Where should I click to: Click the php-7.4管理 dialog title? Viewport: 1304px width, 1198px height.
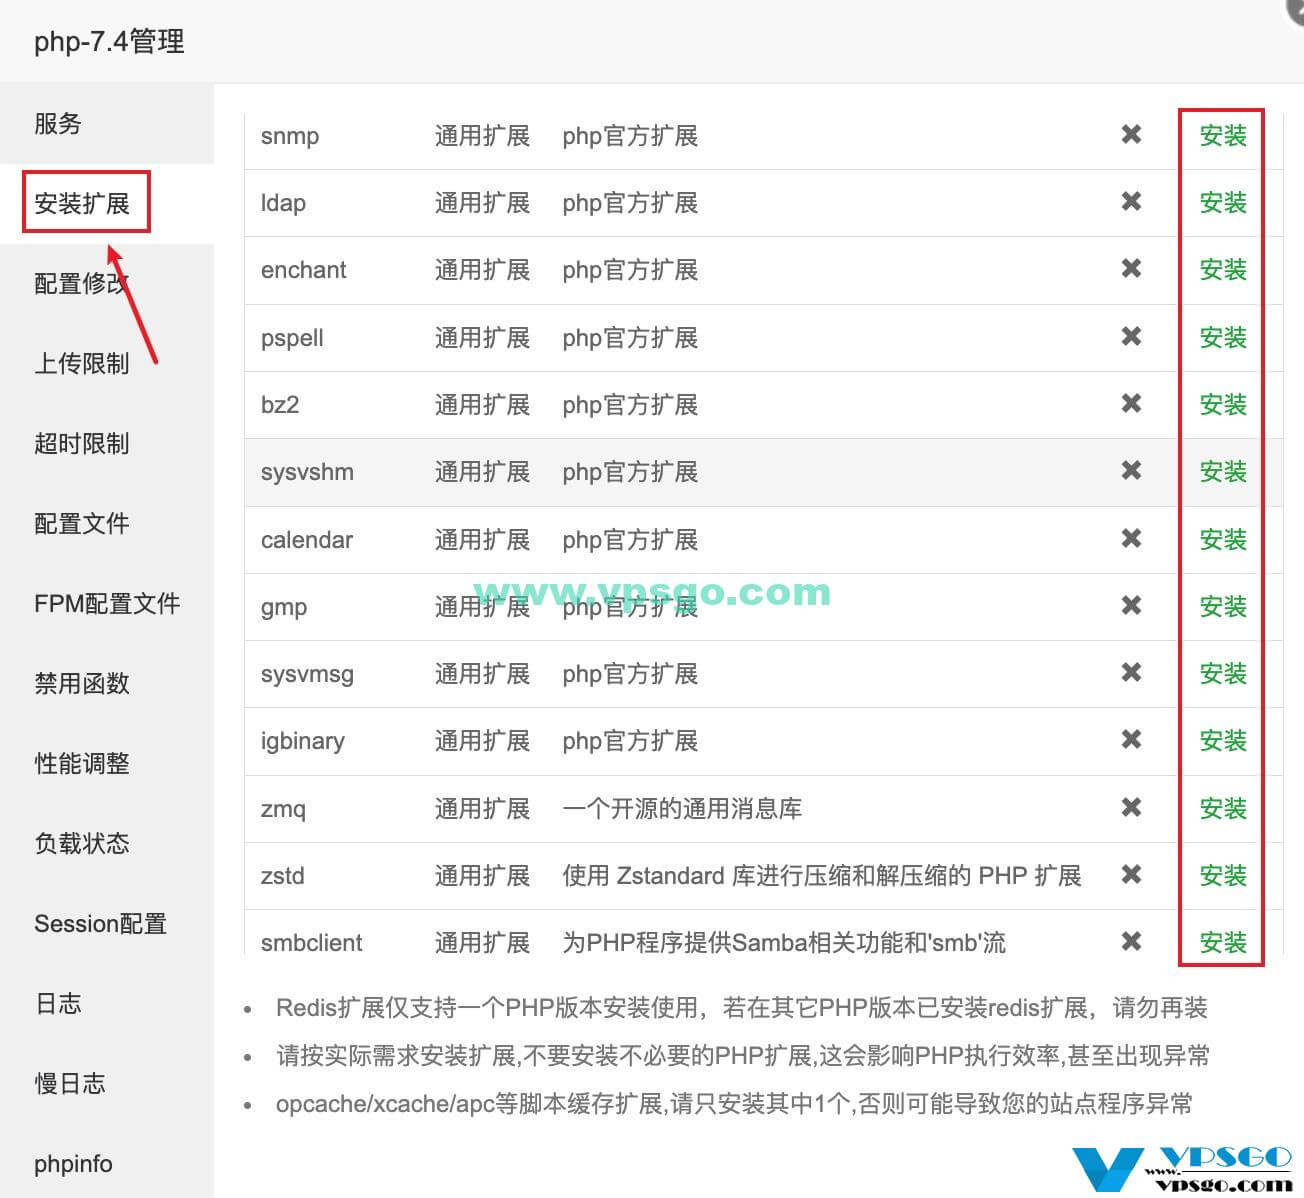click(x=109, y=42)
